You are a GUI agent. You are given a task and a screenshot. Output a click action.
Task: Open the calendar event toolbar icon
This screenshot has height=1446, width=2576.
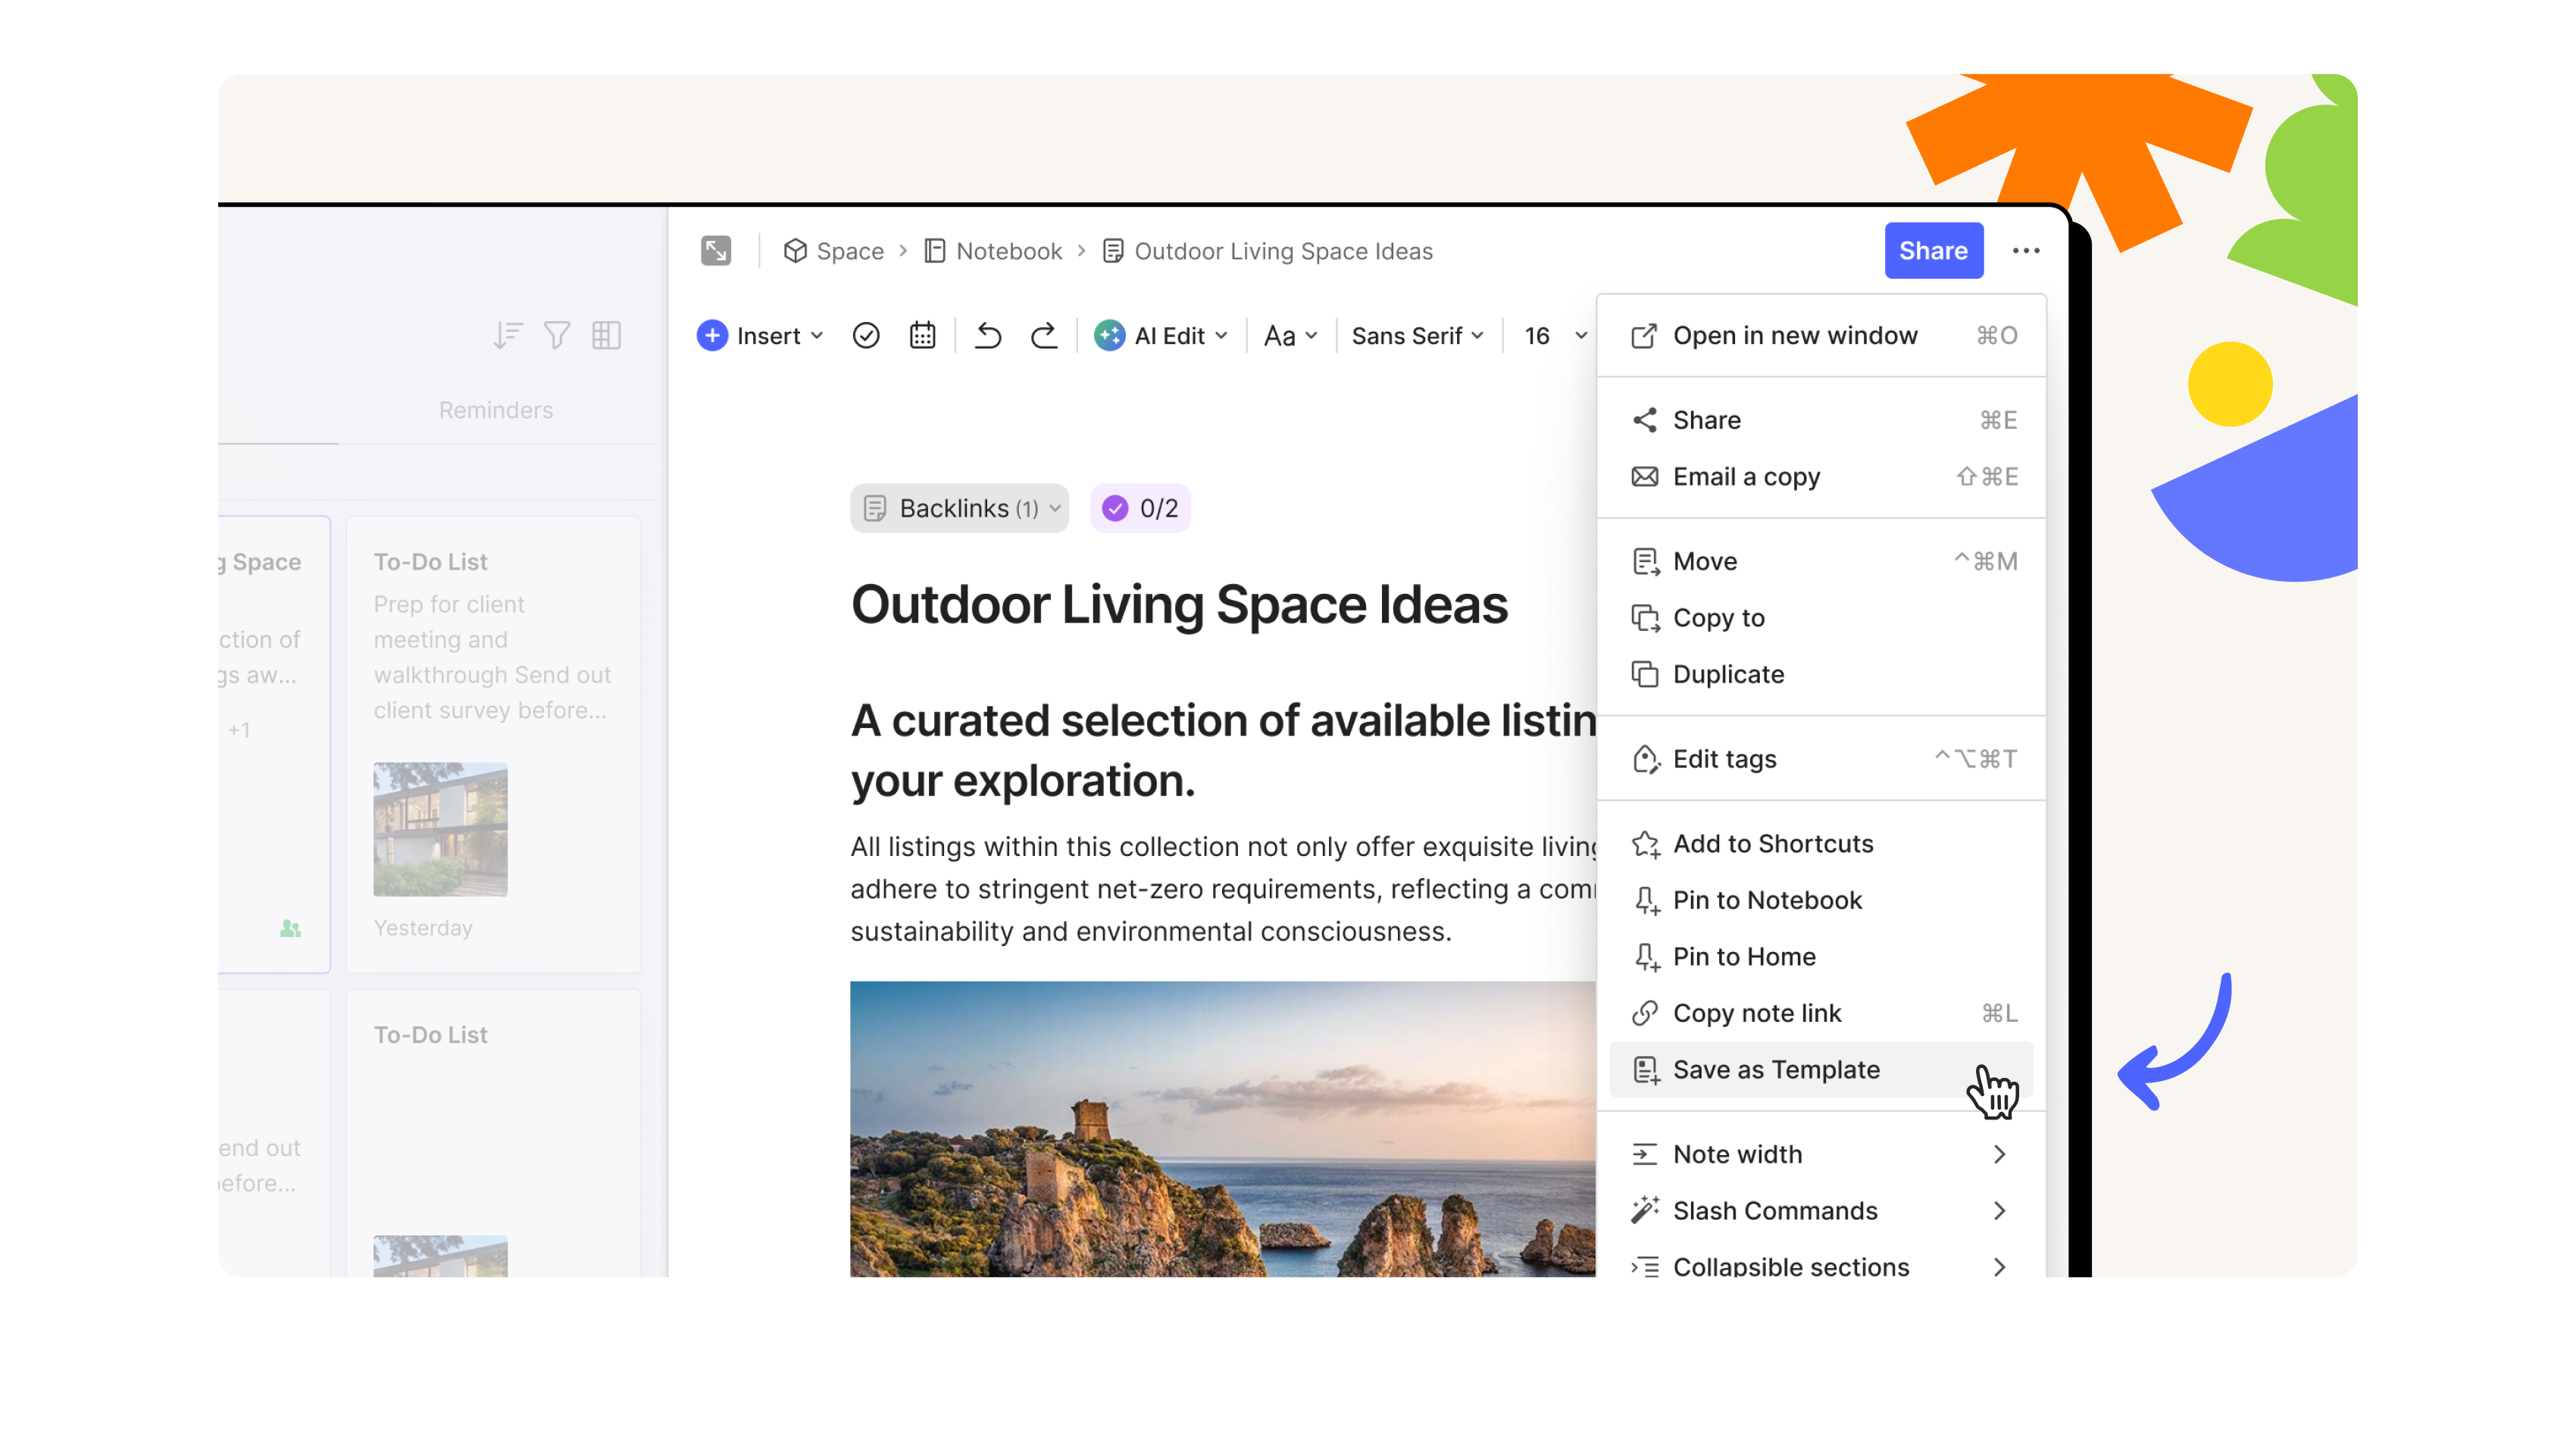922,336
